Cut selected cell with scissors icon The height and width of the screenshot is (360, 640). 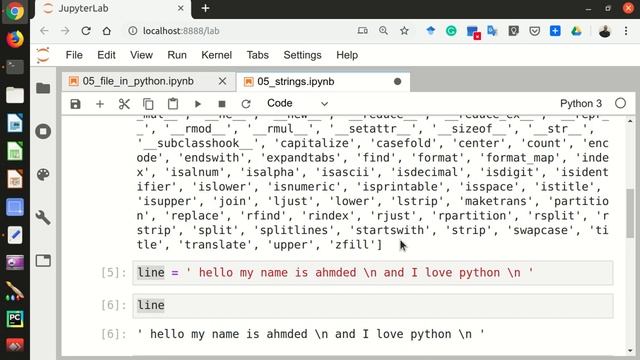click(124, 104)
